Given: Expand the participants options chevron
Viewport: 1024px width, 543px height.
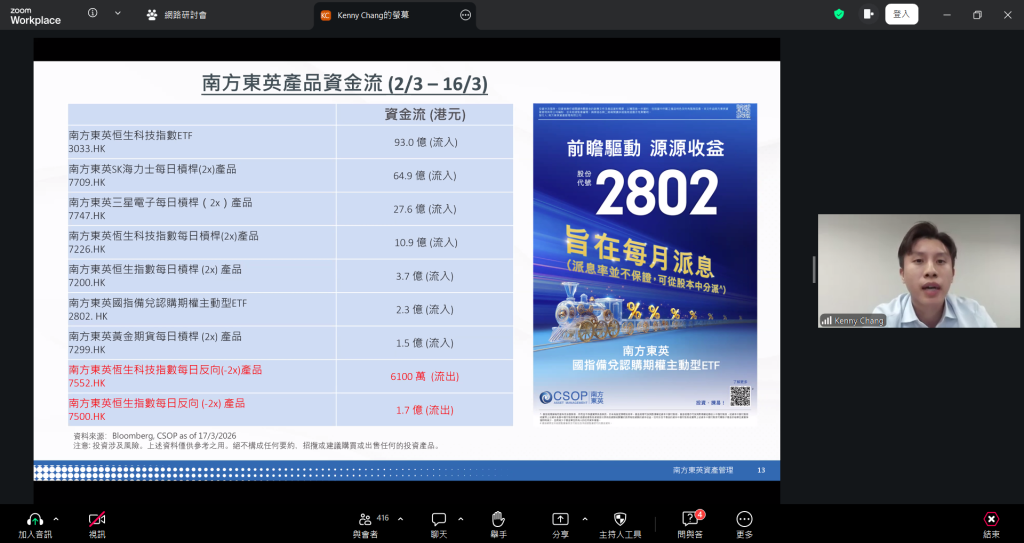Looking at the screenshot, I should 401,519.
